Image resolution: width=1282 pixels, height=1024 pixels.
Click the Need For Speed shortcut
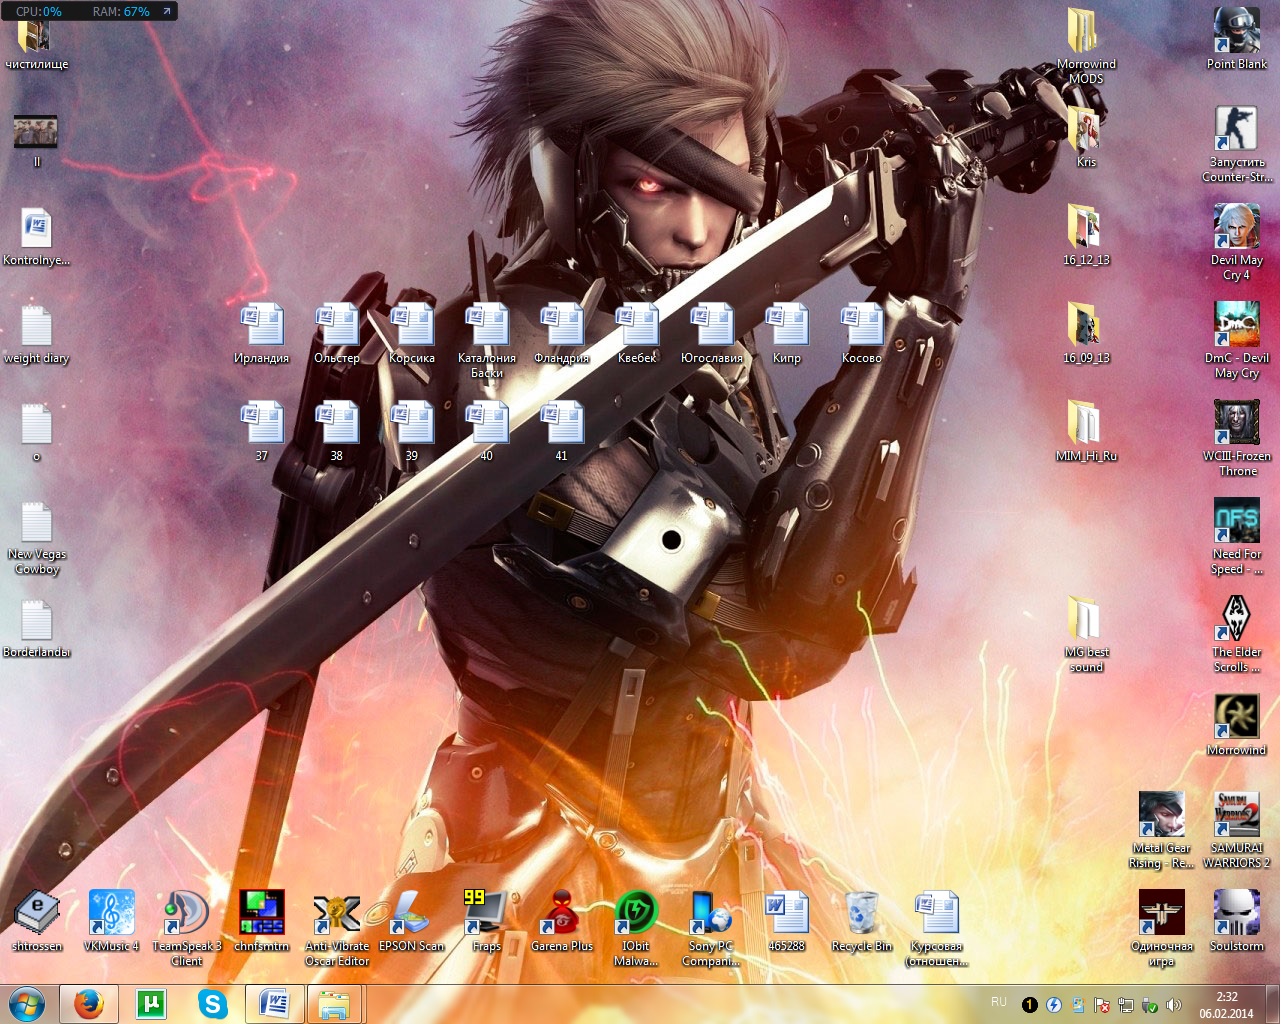1236,522
